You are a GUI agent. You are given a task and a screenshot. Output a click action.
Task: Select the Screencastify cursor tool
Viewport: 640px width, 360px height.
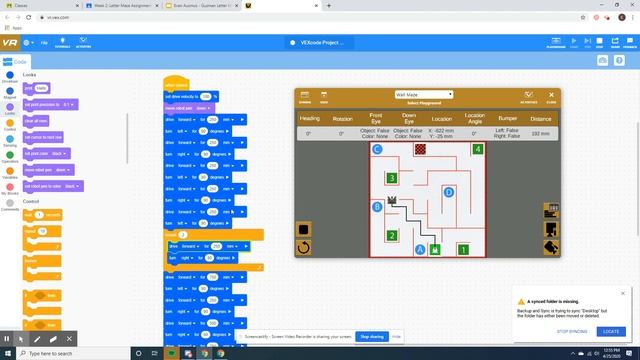[21, 339]
